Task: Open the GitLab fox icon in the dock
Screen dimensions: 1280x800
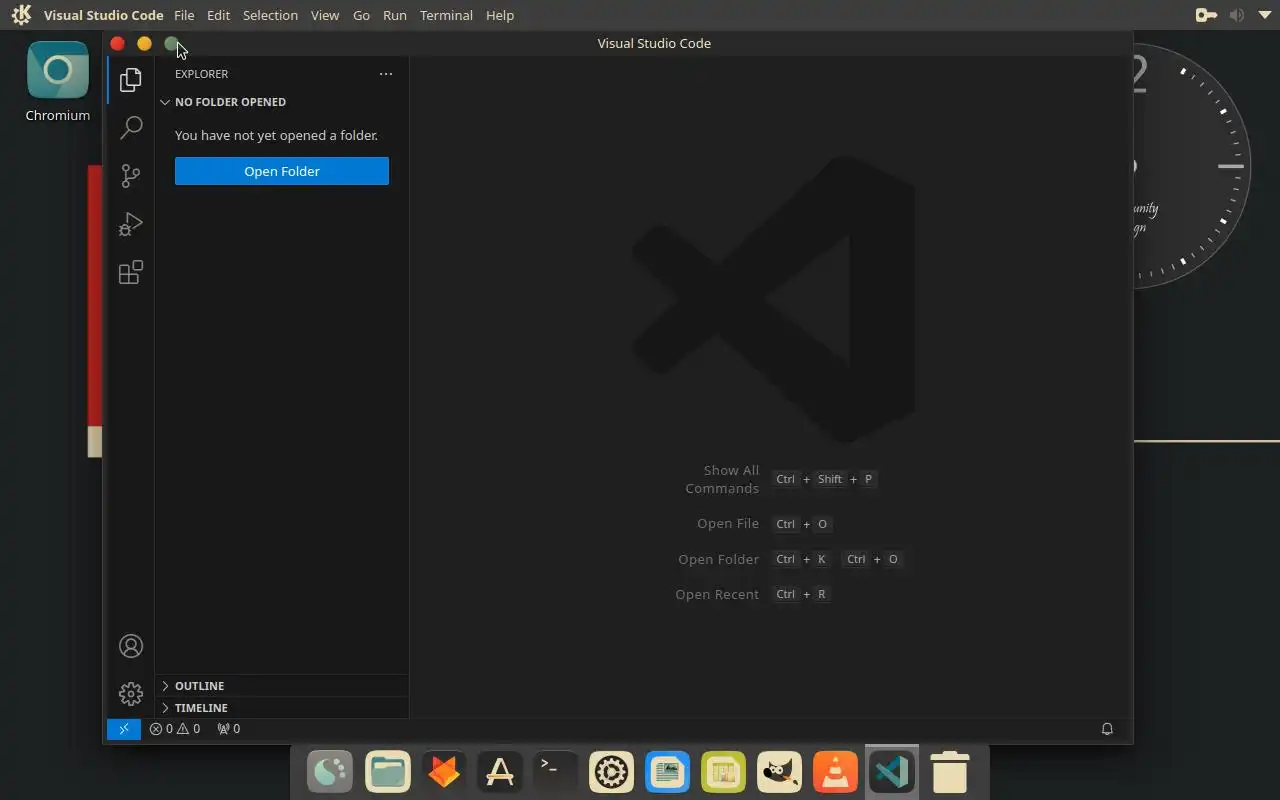Action: point(444,772)
